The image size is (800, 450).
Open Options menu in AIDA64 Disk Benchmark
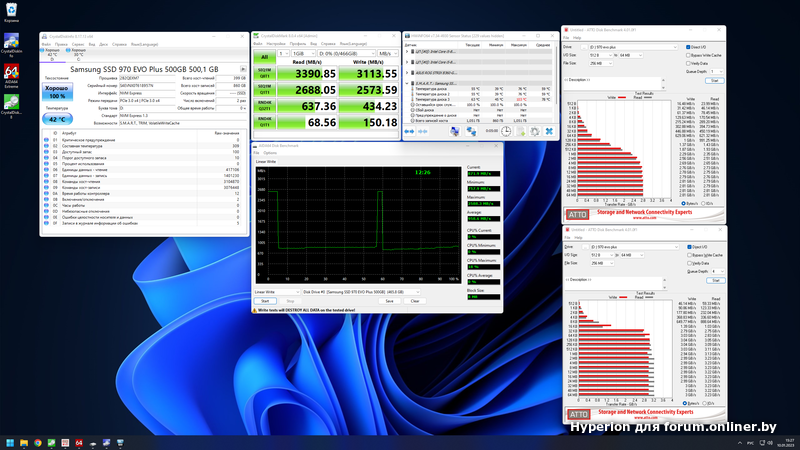tap(270, 153)
